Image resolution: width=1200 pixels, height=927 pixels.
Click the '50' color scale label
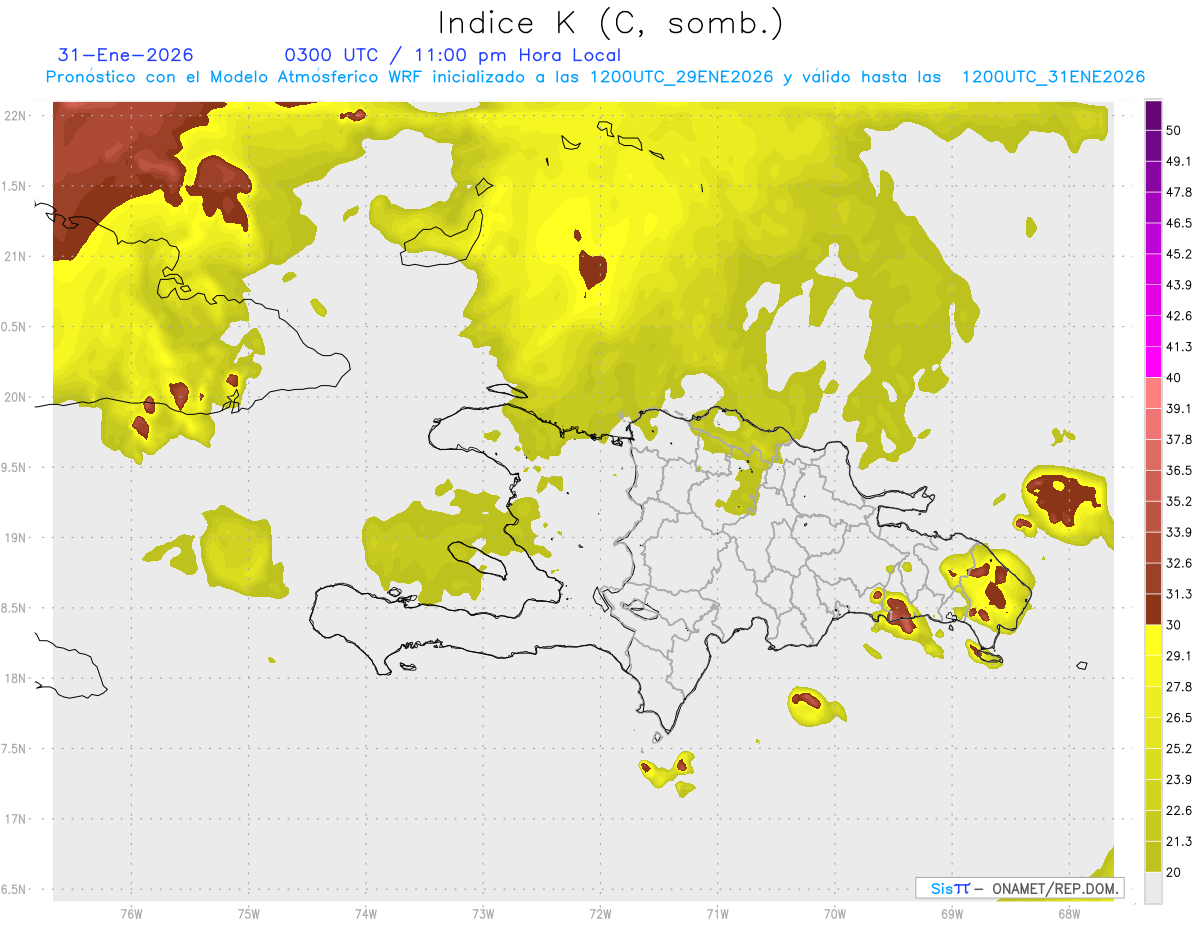point(1173,130)
